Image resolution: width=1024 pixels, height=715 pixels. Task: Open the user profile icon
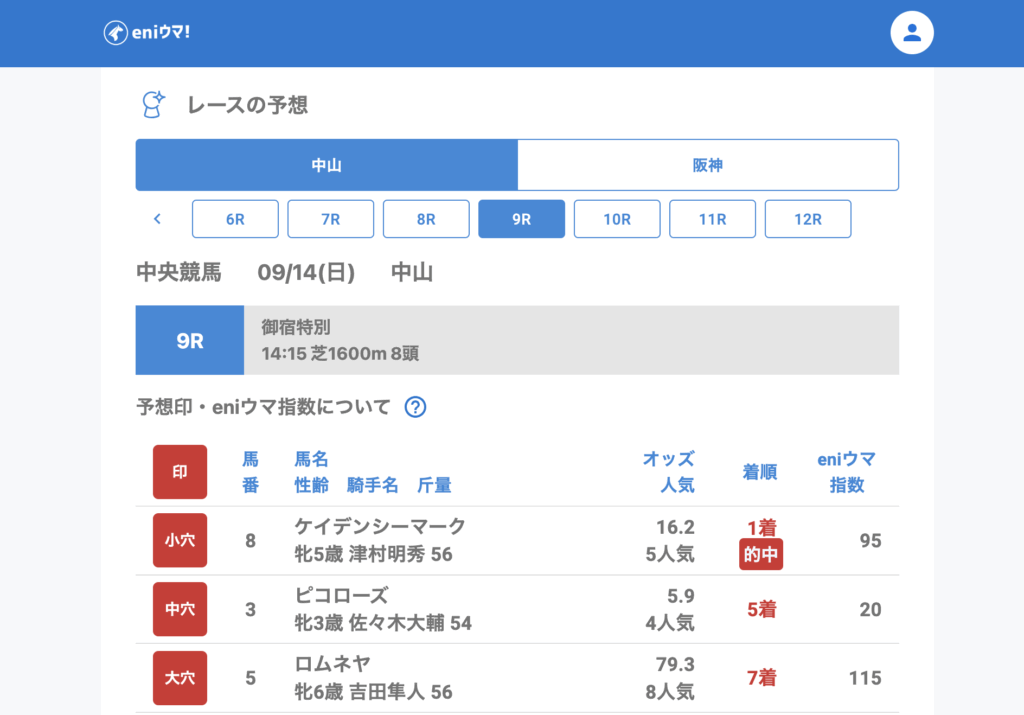pyautogui.click(x=911, y=33)
